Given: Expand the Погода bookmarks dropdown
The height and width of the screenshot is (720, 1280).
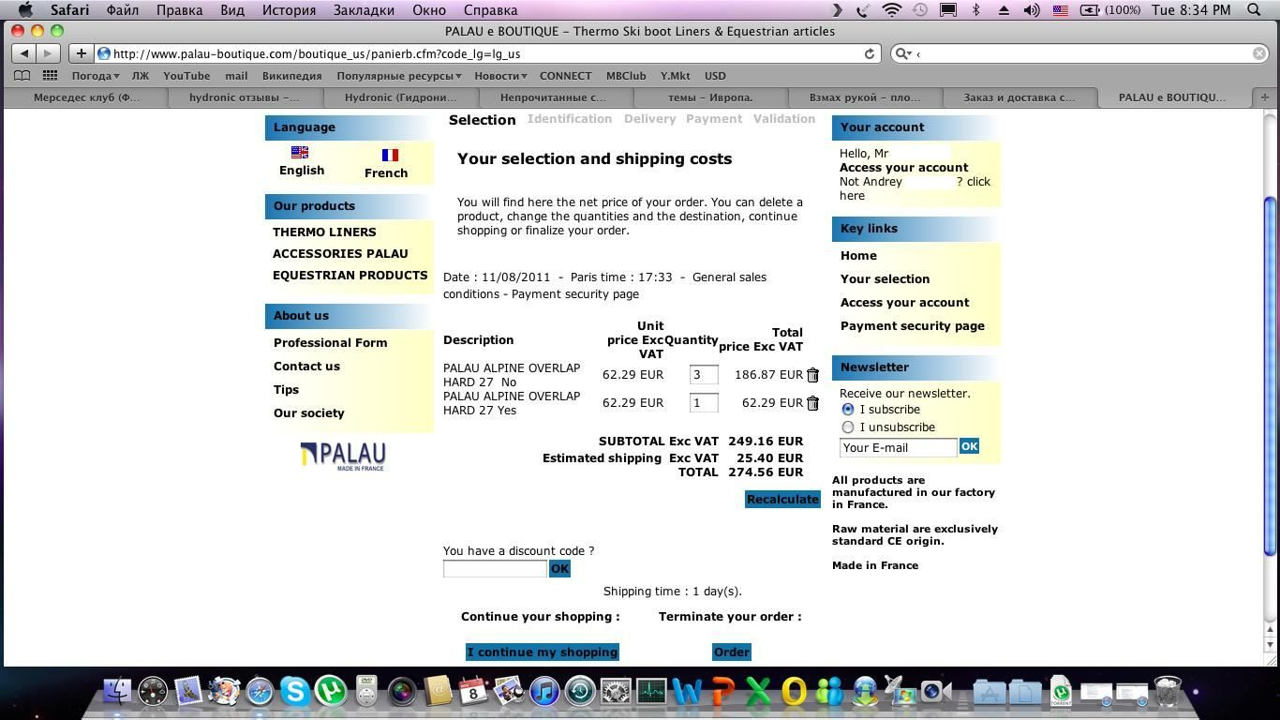Looking at the screenshot, I should (x=95, y=76).
